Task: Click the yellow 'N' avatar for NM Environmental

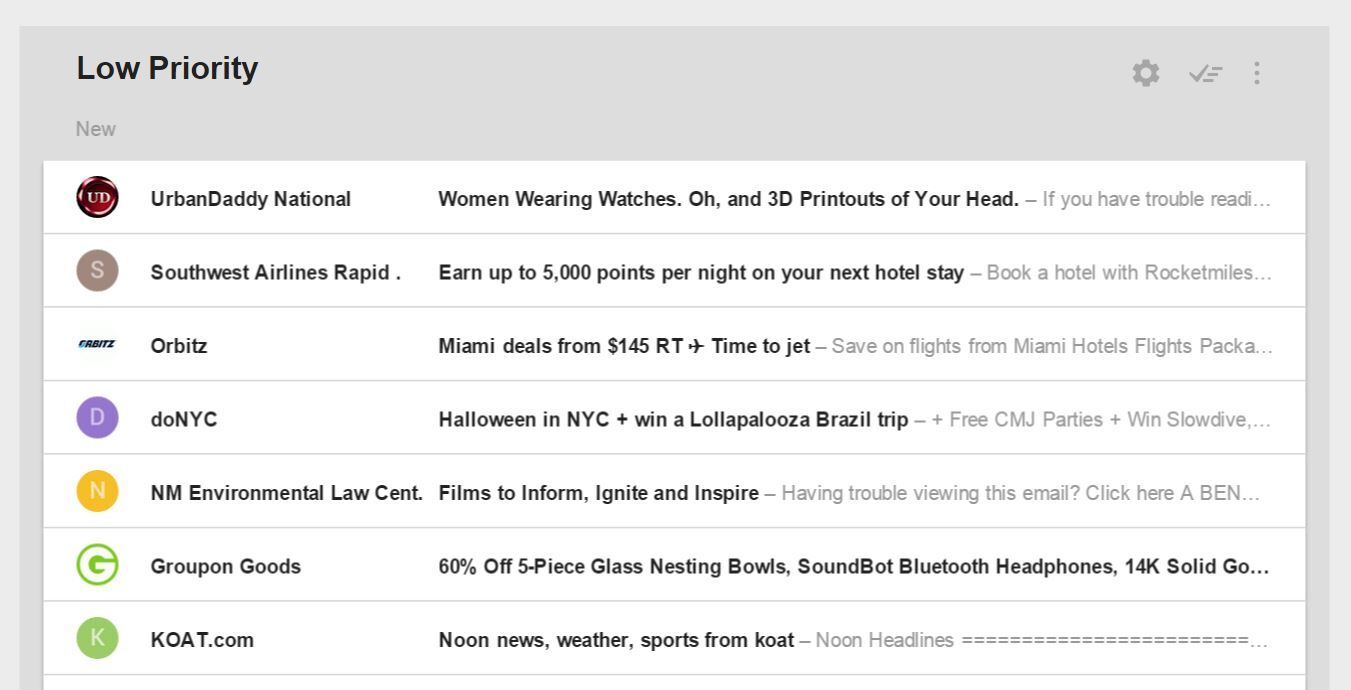Action: click(x=97, y=491)
